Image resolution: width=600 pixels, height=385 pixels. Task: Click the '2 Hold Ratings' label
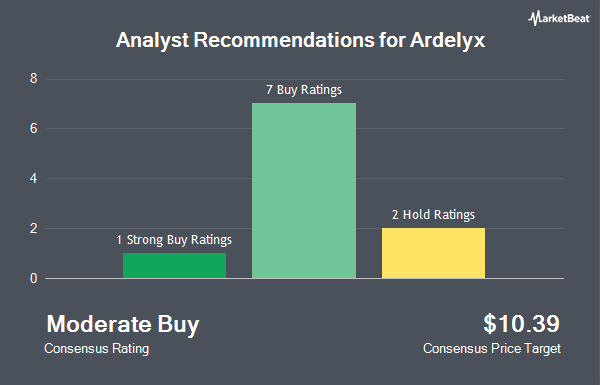433,215
